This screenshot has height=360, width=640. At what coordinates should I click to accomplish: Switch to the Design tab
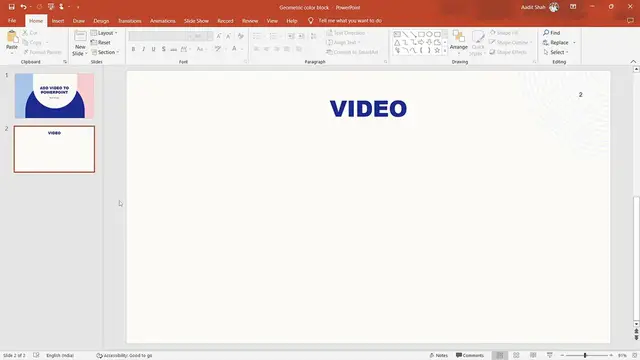tap(101, 21)
